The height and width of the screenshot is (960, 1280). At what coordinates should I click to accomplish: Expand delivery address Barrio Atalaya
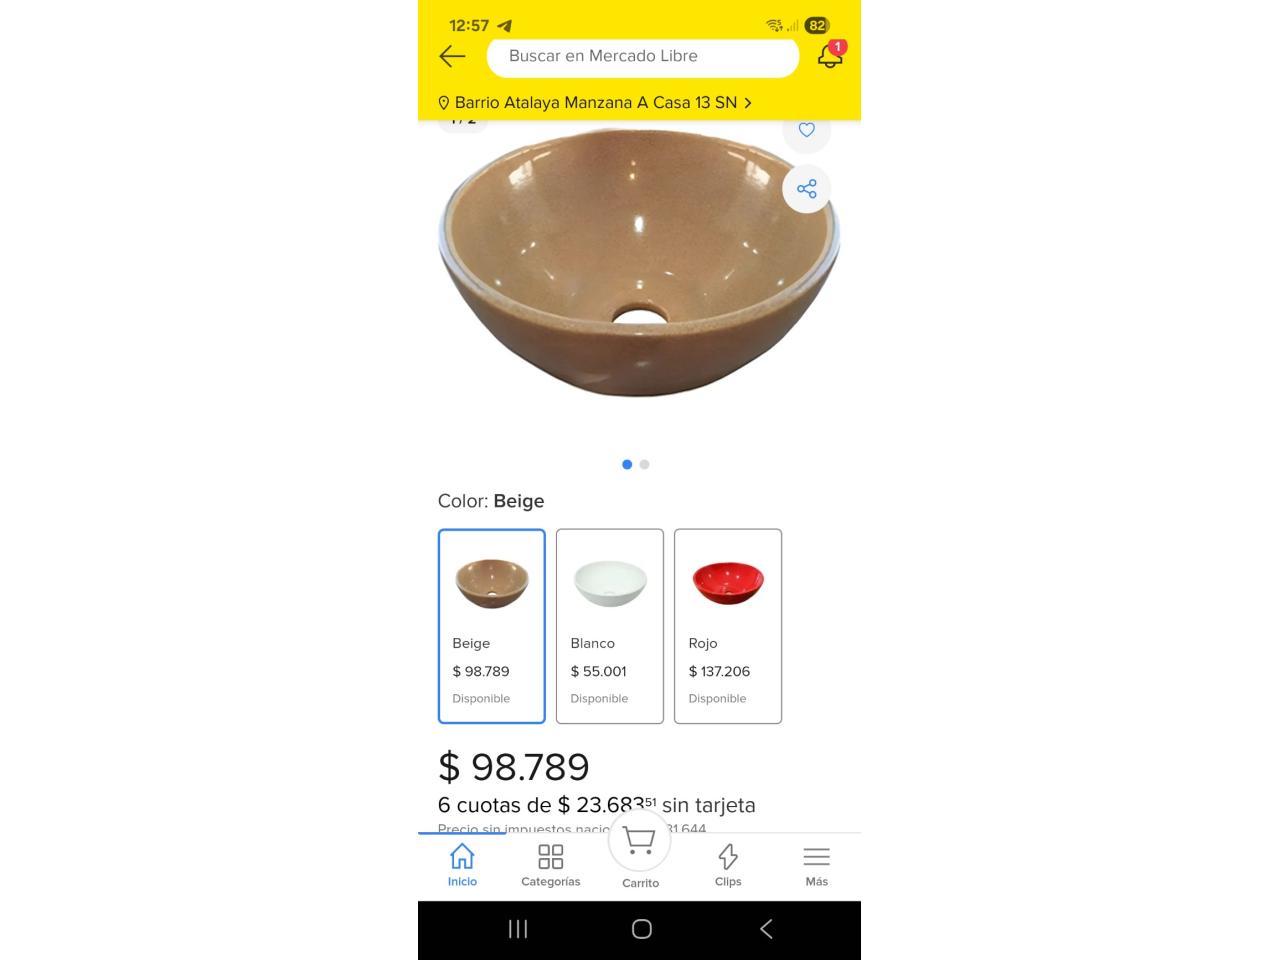595,102
